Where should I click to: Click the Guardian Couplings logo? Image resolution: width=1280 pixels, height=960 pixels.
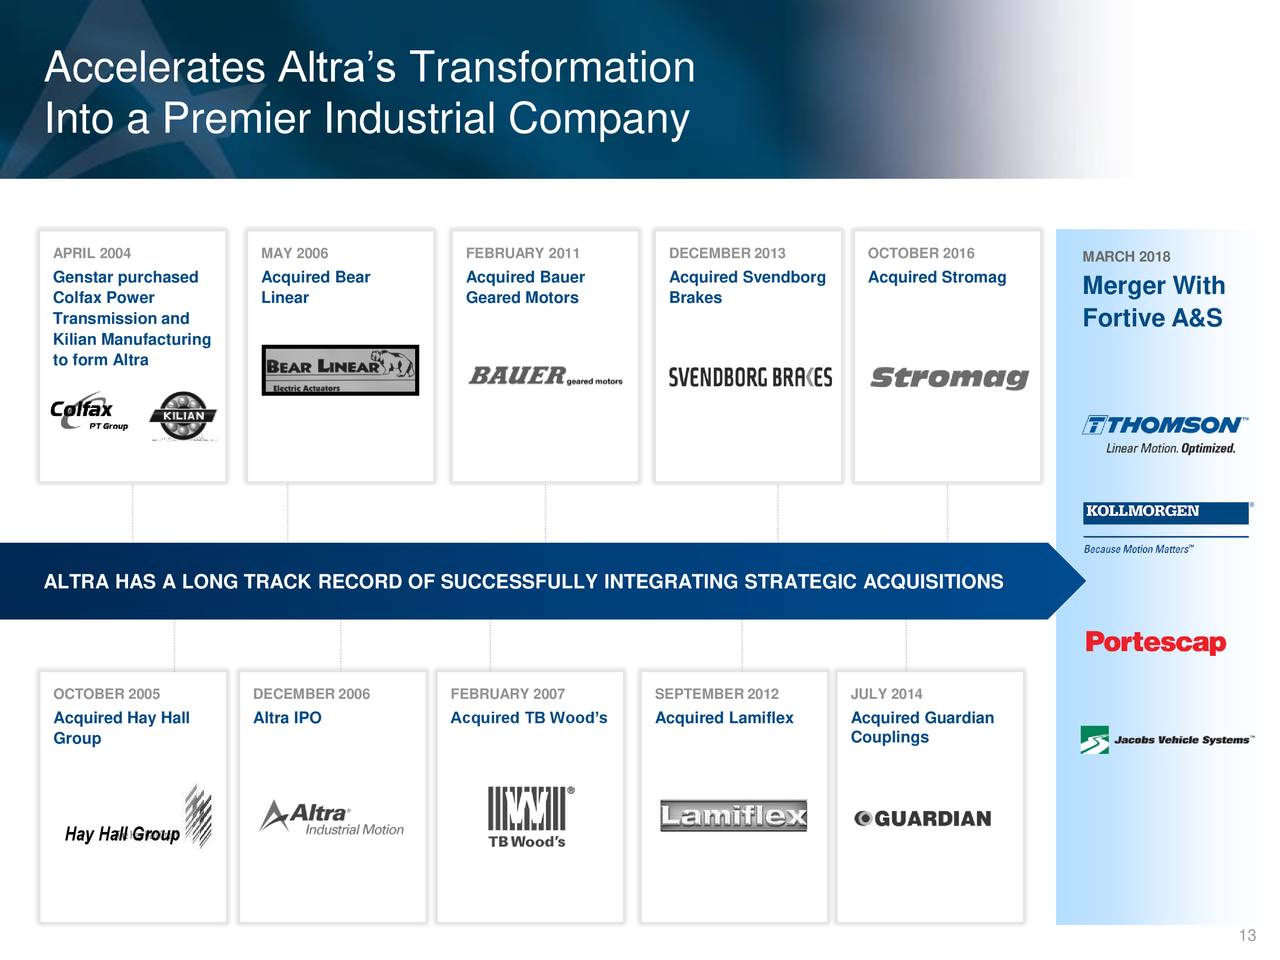pyautogui.click(x=922, y=817)
